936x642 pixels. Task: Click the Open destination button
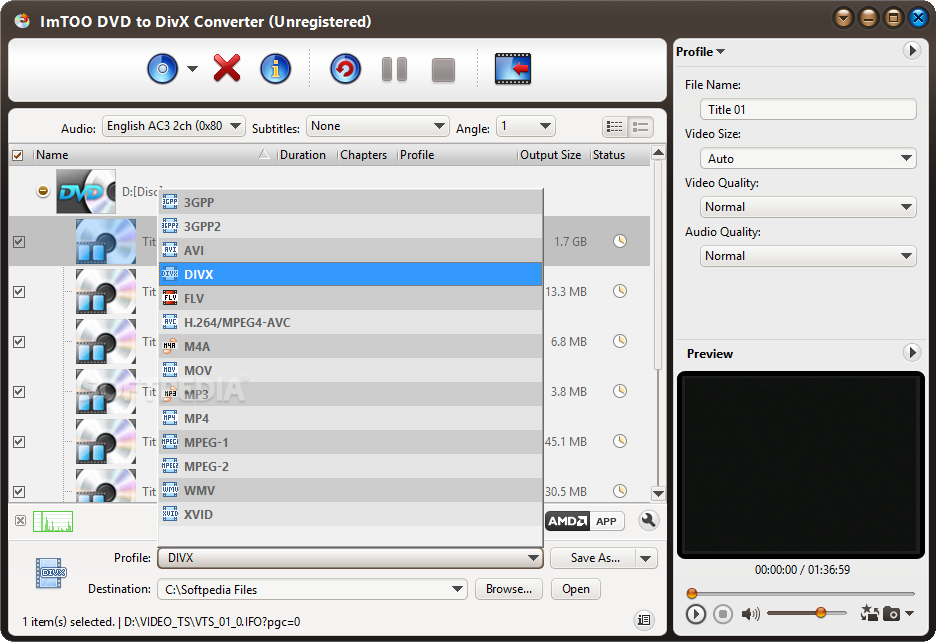pyautogui.click(x=575, y=589)
